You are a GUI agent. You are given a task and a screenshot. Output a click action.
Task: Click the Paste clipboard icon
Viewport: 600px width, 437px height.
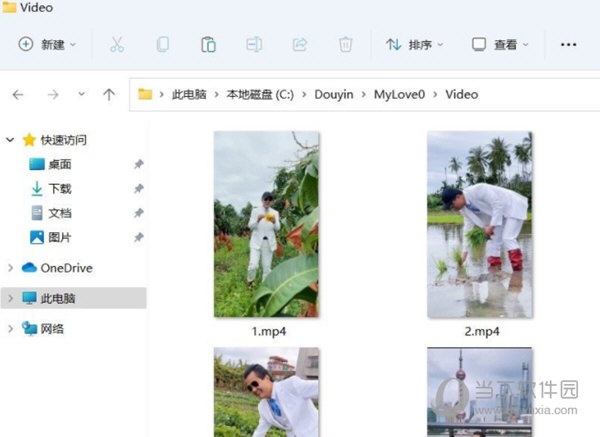(208, 44)
